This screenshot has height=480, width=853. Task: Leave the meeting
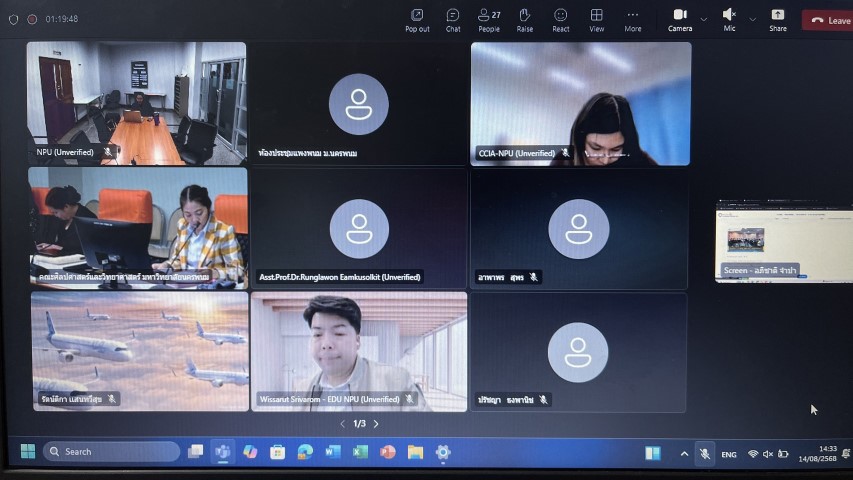click(x=829, y=19)
